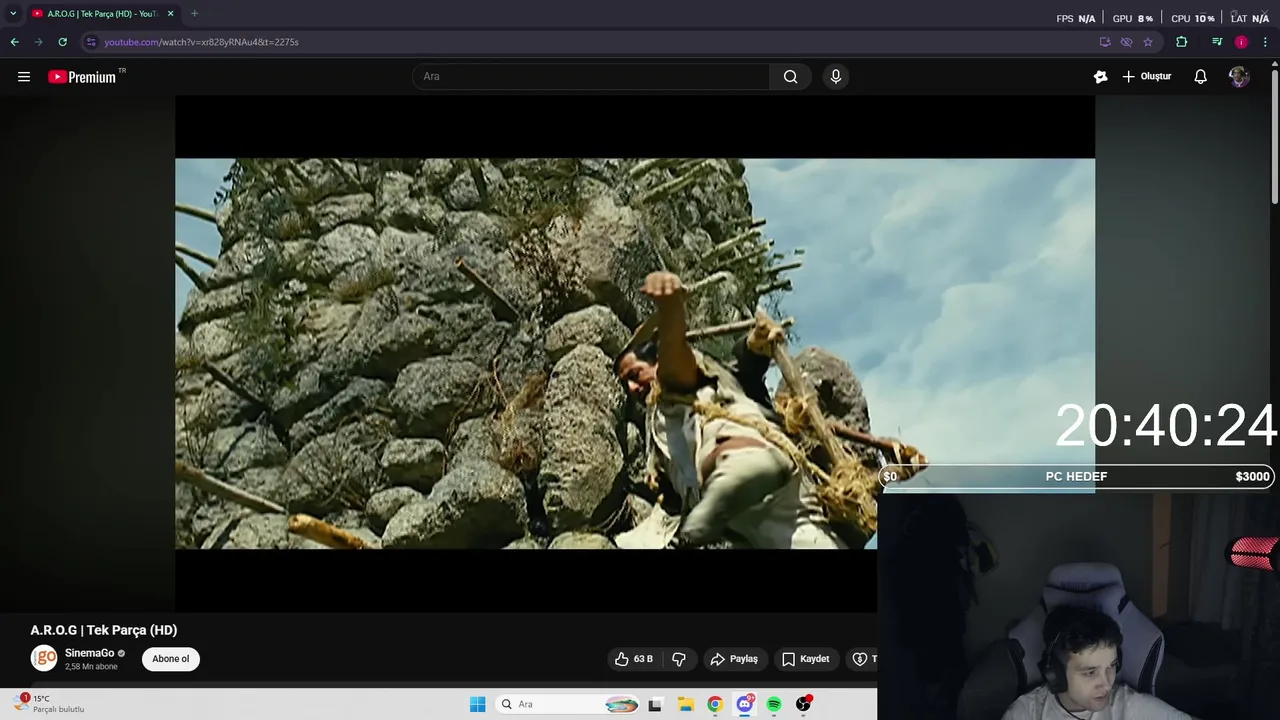Open the 15°C weather widget

[50, 704]
